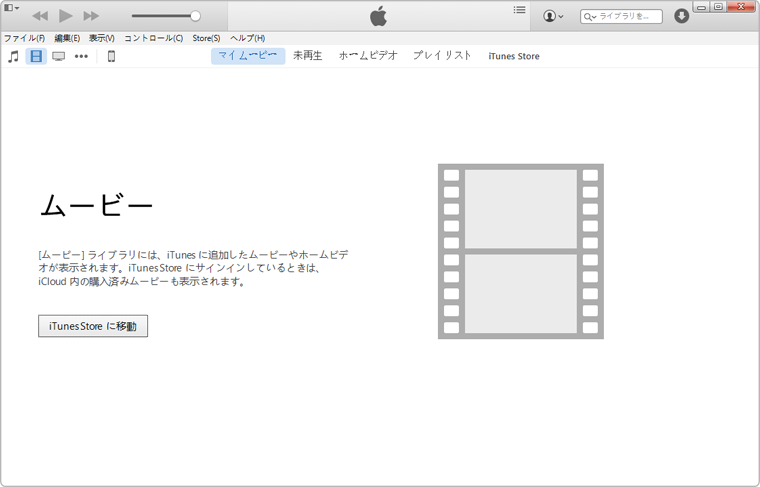Open the three-dot More libraries menu
Screen dimensions: 760x487
tap(81, 57)
